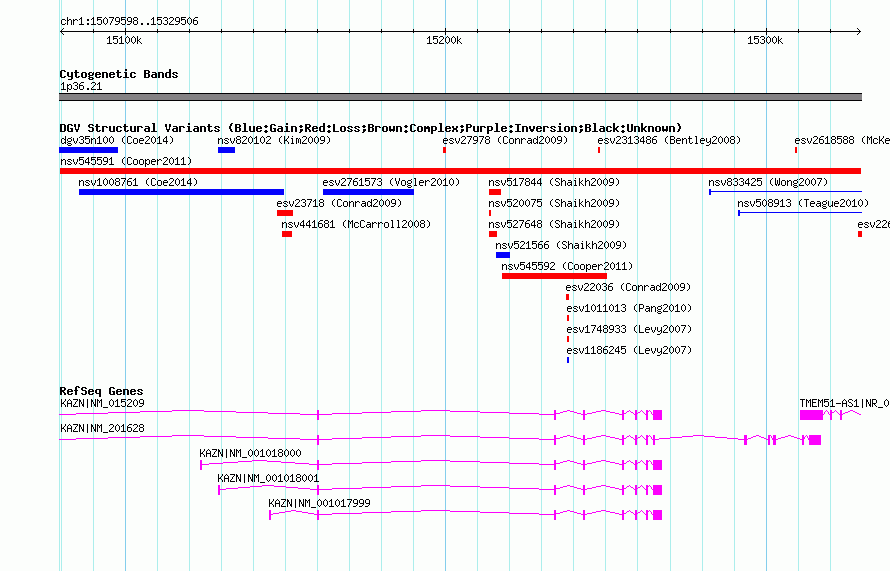Click the esv1748933 (Levy2007) label
The width and height of the screenshot is (890, 571).
629,329
